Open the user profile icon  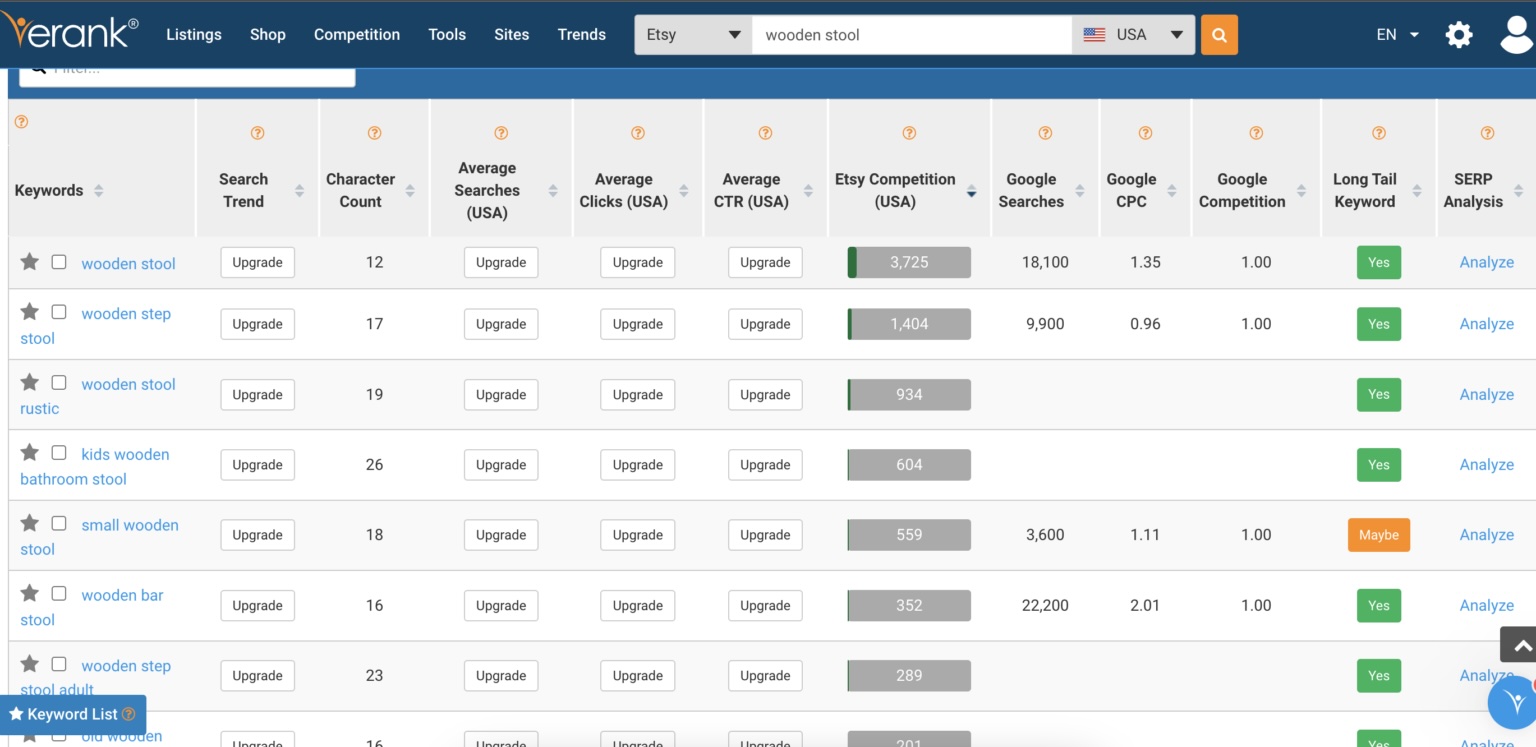click(x=1518, y=34)
